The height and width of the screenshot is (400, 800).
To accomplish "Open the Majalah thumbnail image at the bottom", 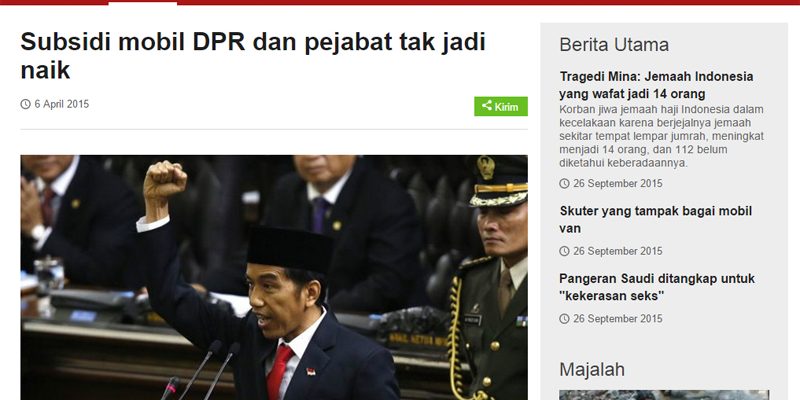I will pyautogui.click(x=664, y=395).
